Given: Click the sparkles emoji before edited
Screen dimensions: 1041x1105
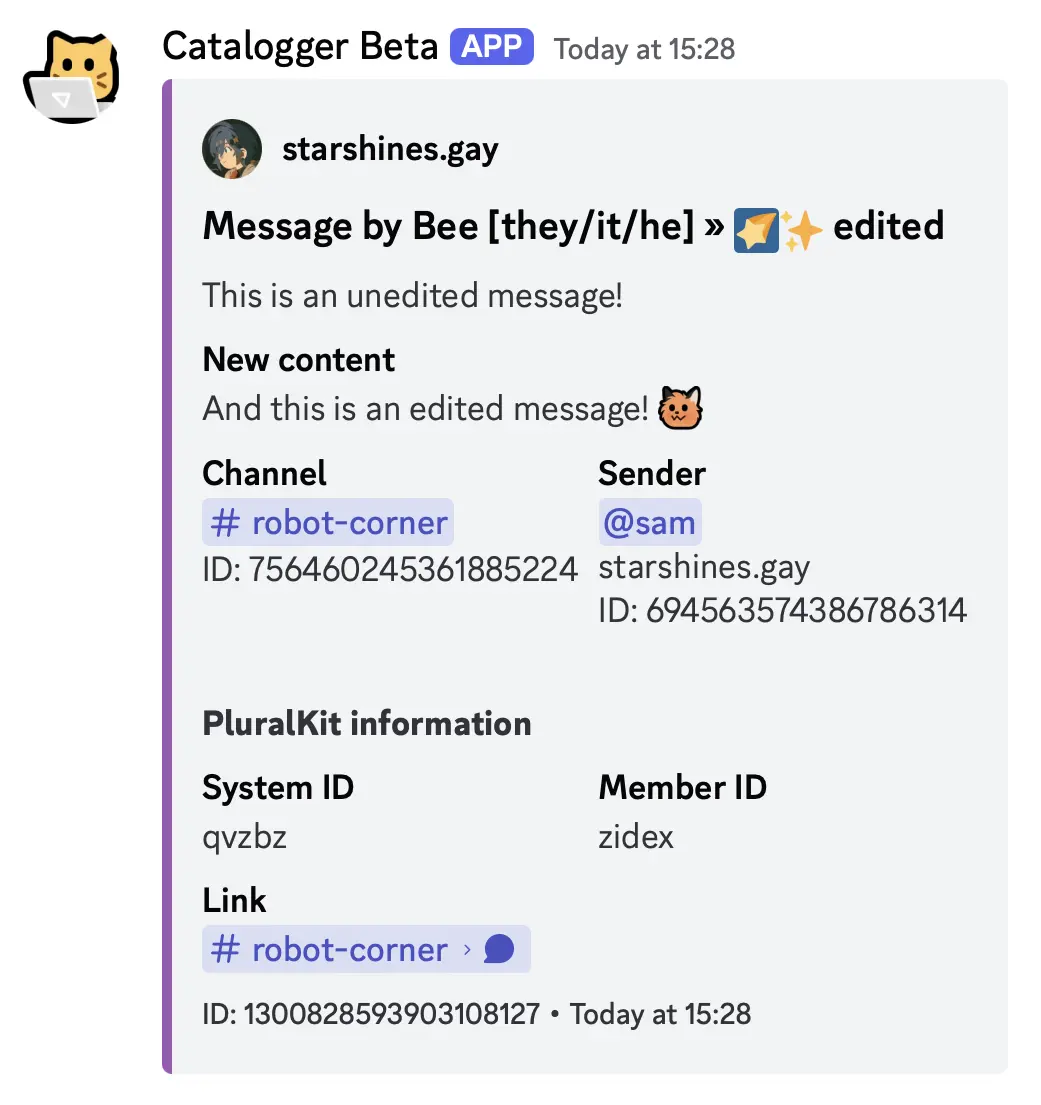Looking at the screenshot, I should coord(802,228).
